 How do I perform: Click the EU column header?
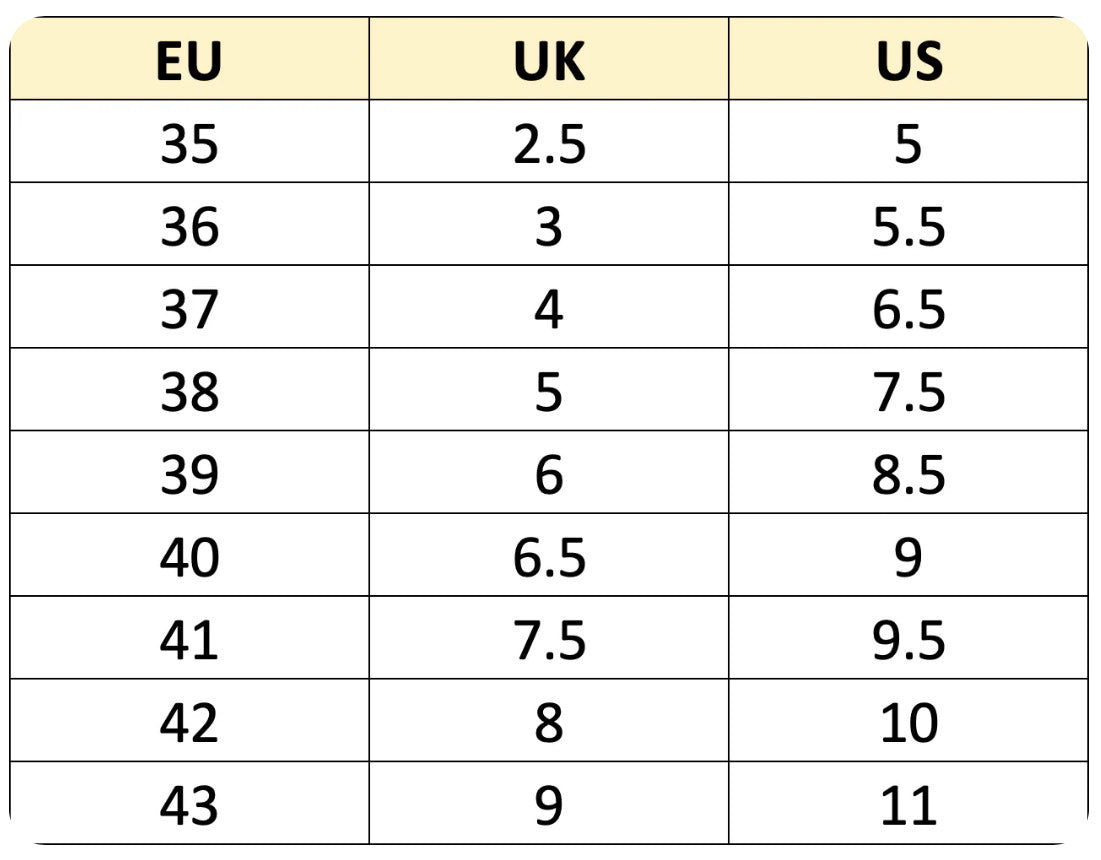click(x=189, y=62)
